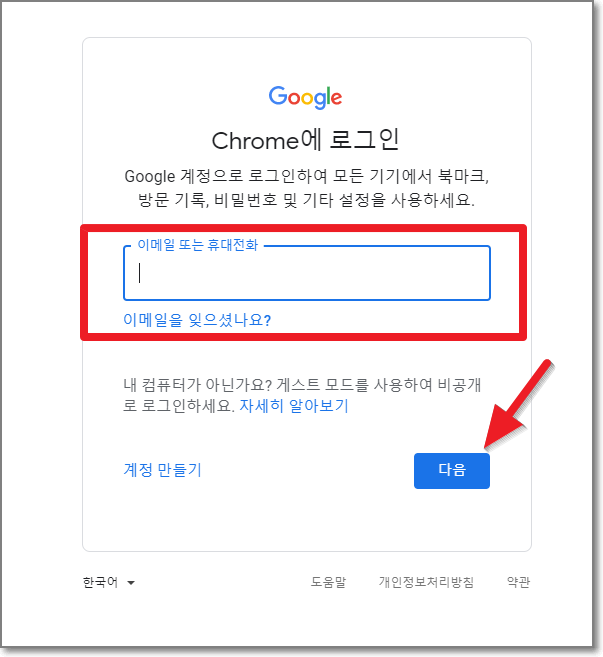Open the 이메일을 잊으셨나요? link
Image resolution: width=603 pixels, height=657 pixels.
pos(197,320)
